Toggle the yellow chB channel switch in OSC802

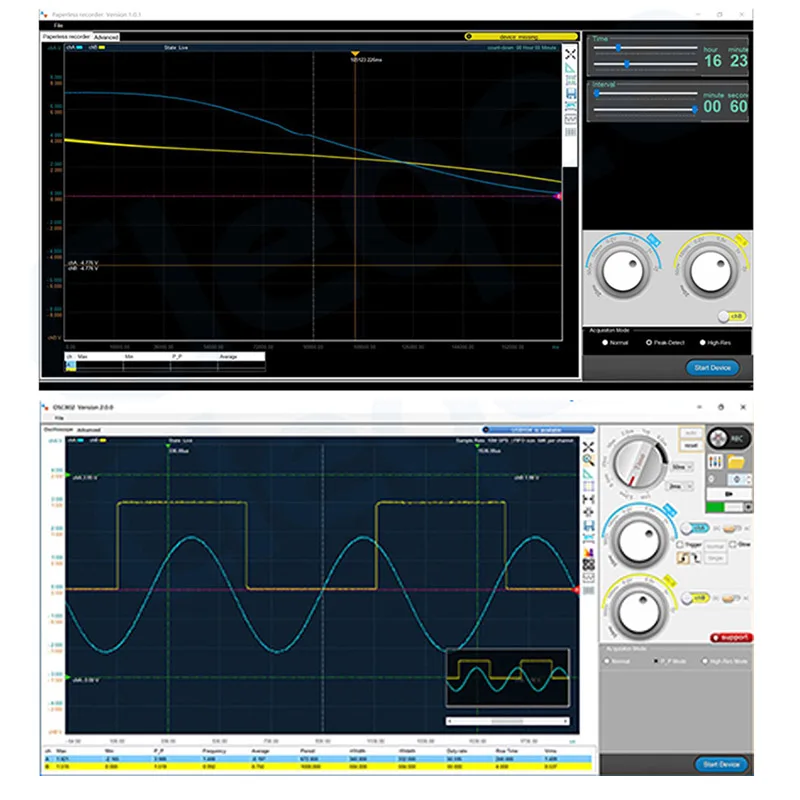(x=695, y=597)
